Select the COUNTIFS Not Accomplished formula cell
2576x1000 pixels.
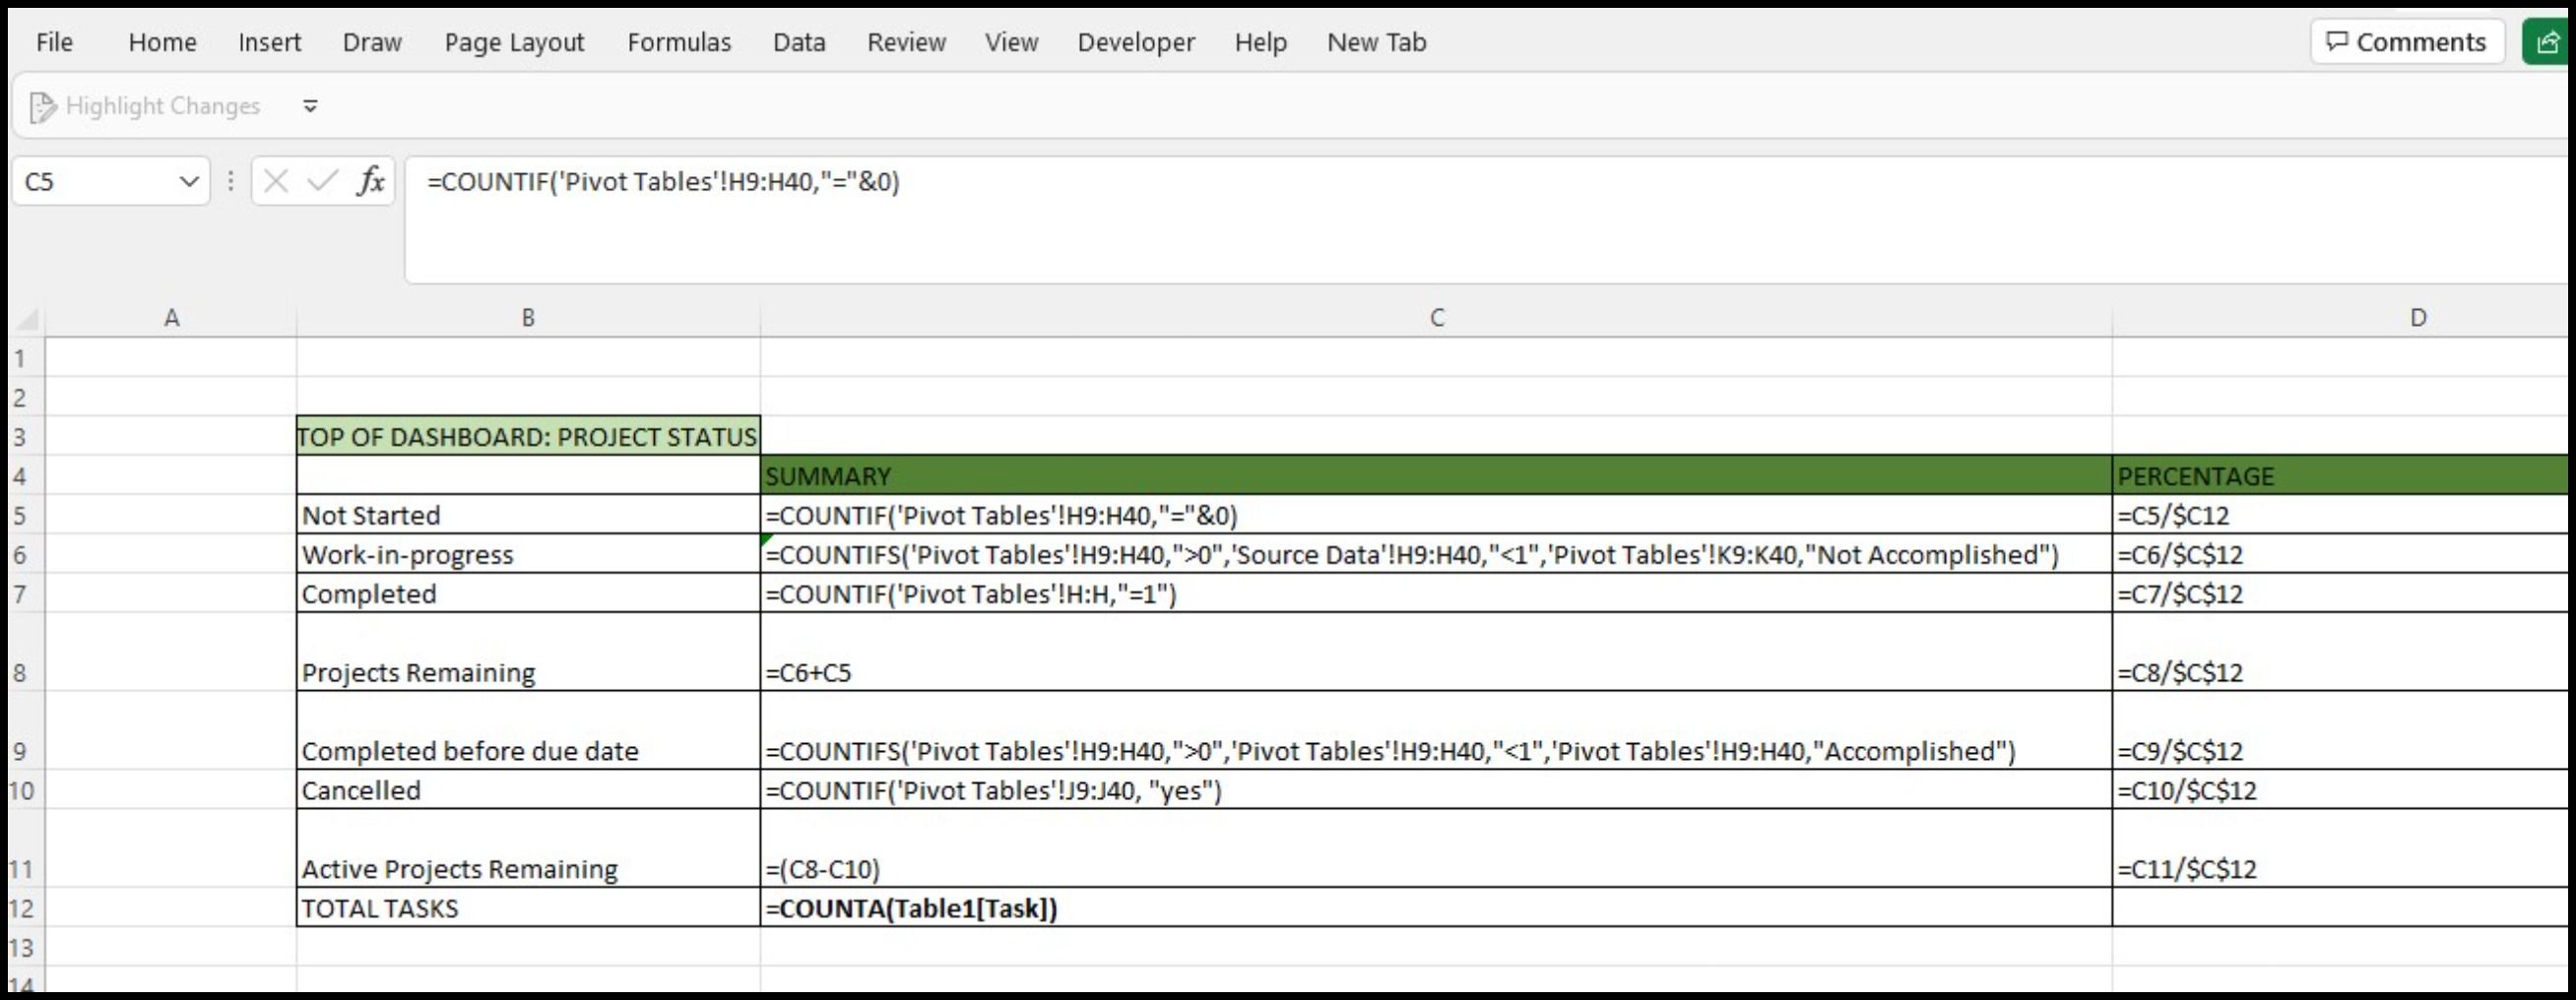[x=1436, y=554]
